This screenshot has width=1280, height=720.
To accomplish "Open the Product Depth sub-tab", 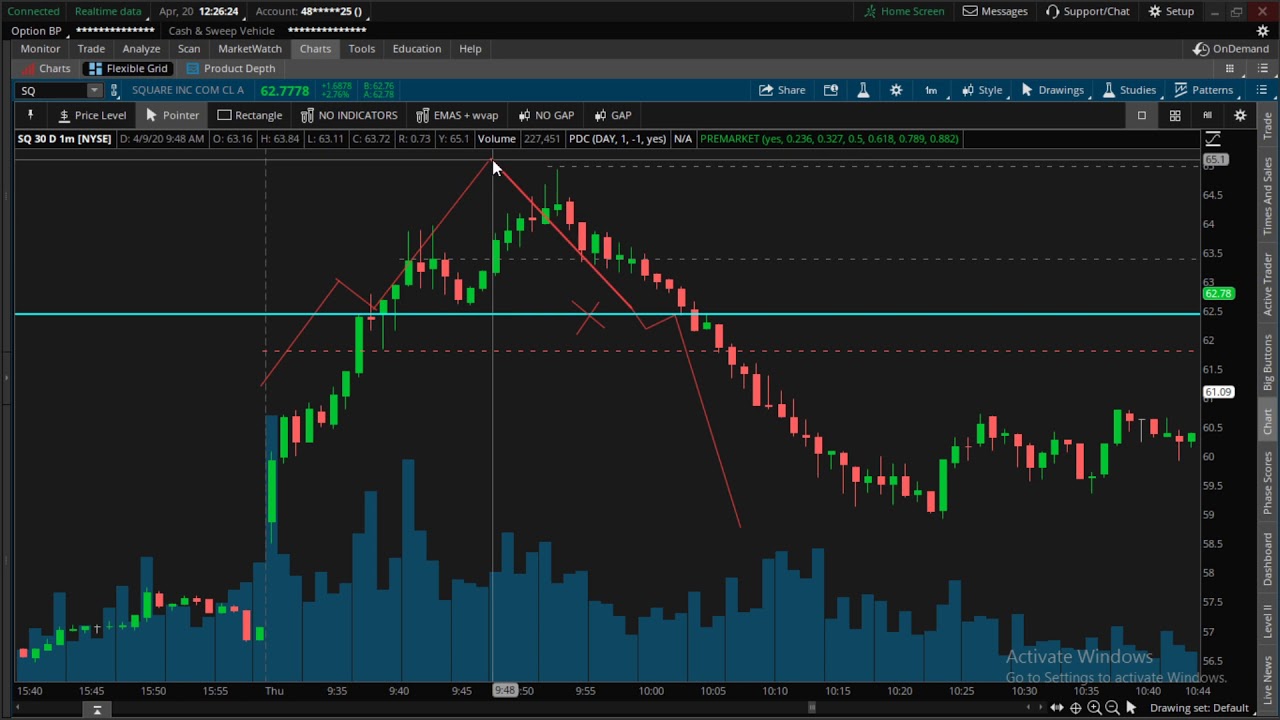I will 230,69.
